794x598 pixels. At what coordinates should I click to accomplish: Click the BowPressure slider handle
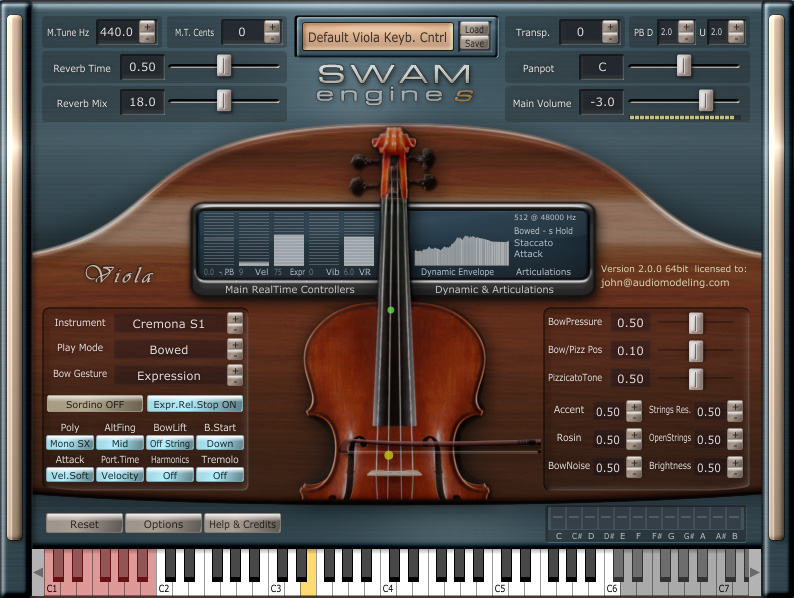[x=696, y=323]
